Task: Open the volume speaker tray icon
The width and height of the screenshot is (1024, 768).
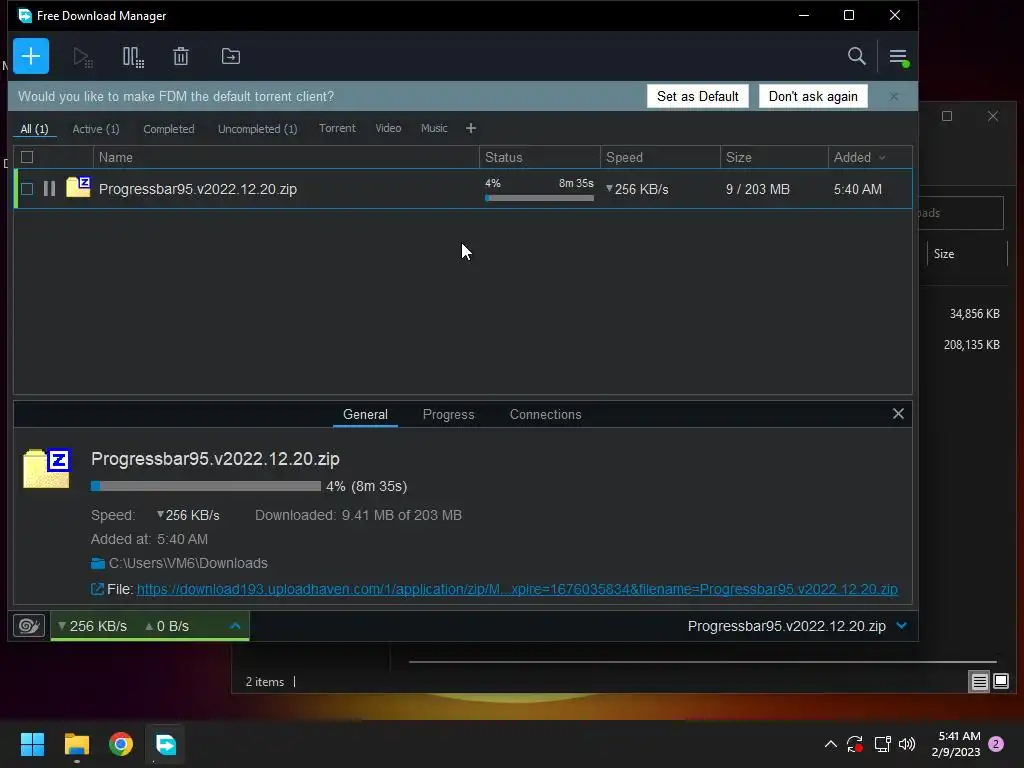Action: pos(906,744)
